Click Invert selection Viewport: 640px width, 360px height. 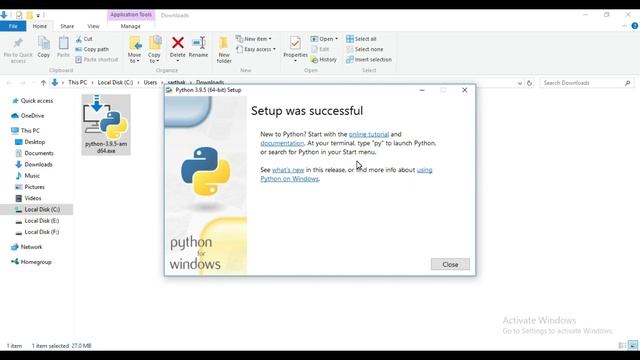click(x=369, y=59)
